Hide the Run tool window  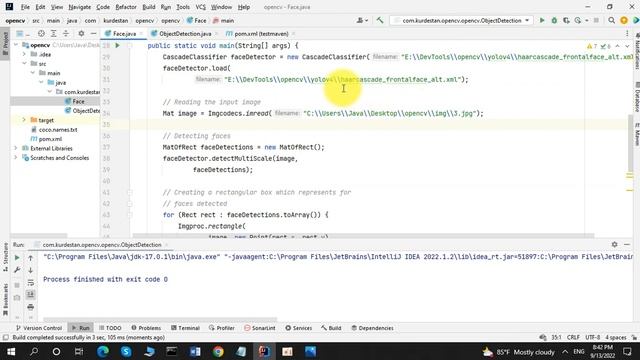[627, 244]
